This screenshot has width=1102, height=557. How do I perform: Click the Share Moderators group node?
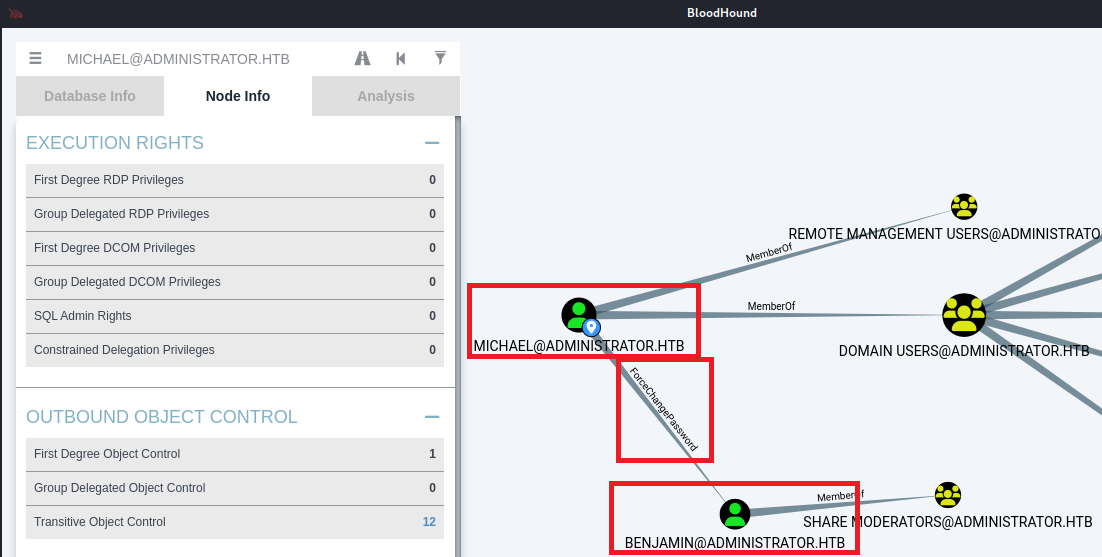click(x=947, y=494)
